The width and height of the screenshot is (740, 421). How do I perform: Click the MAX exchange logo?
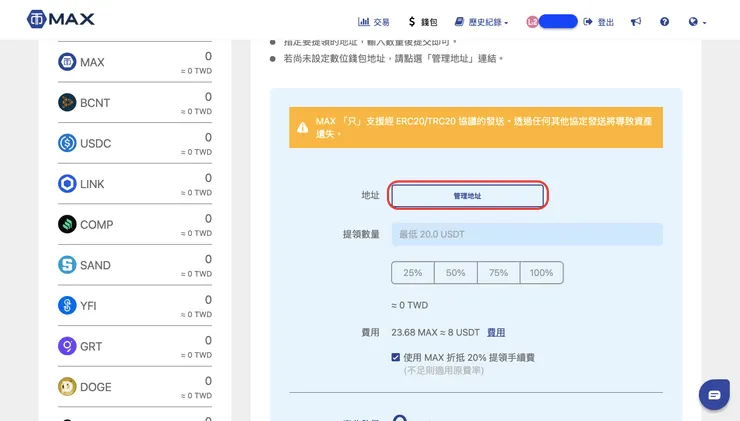61,19
